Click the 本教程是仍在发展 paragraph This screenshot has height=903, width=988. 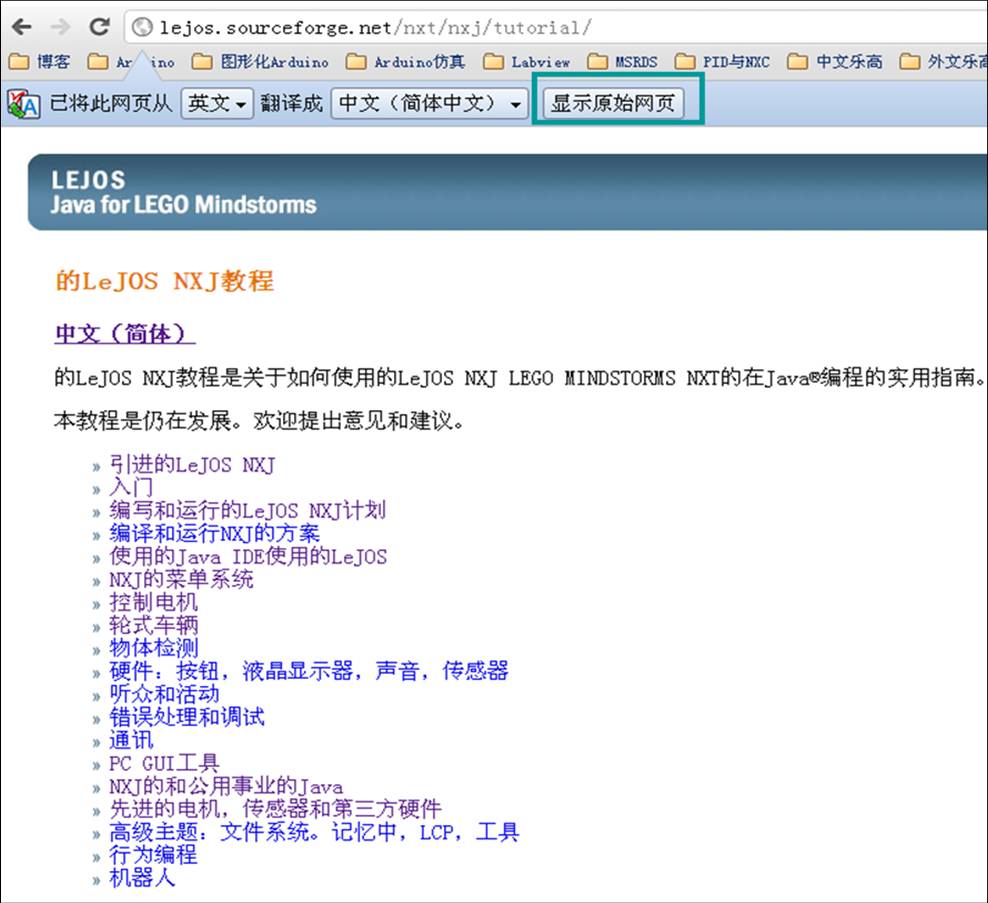259,420
